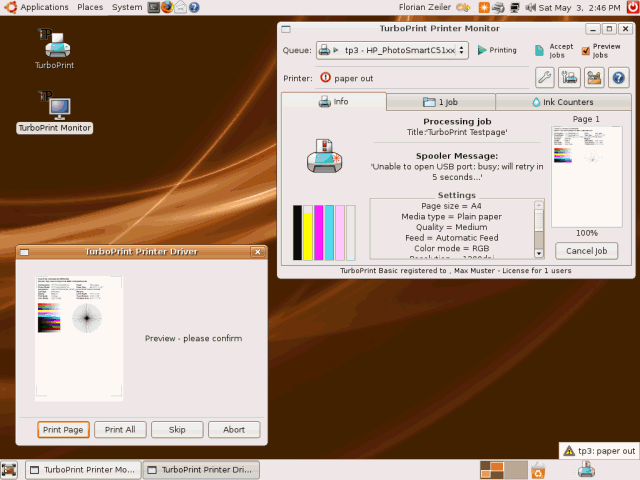
Task: Toggle the Preview Jobs checkbox
Action: [x=586, y=51]
